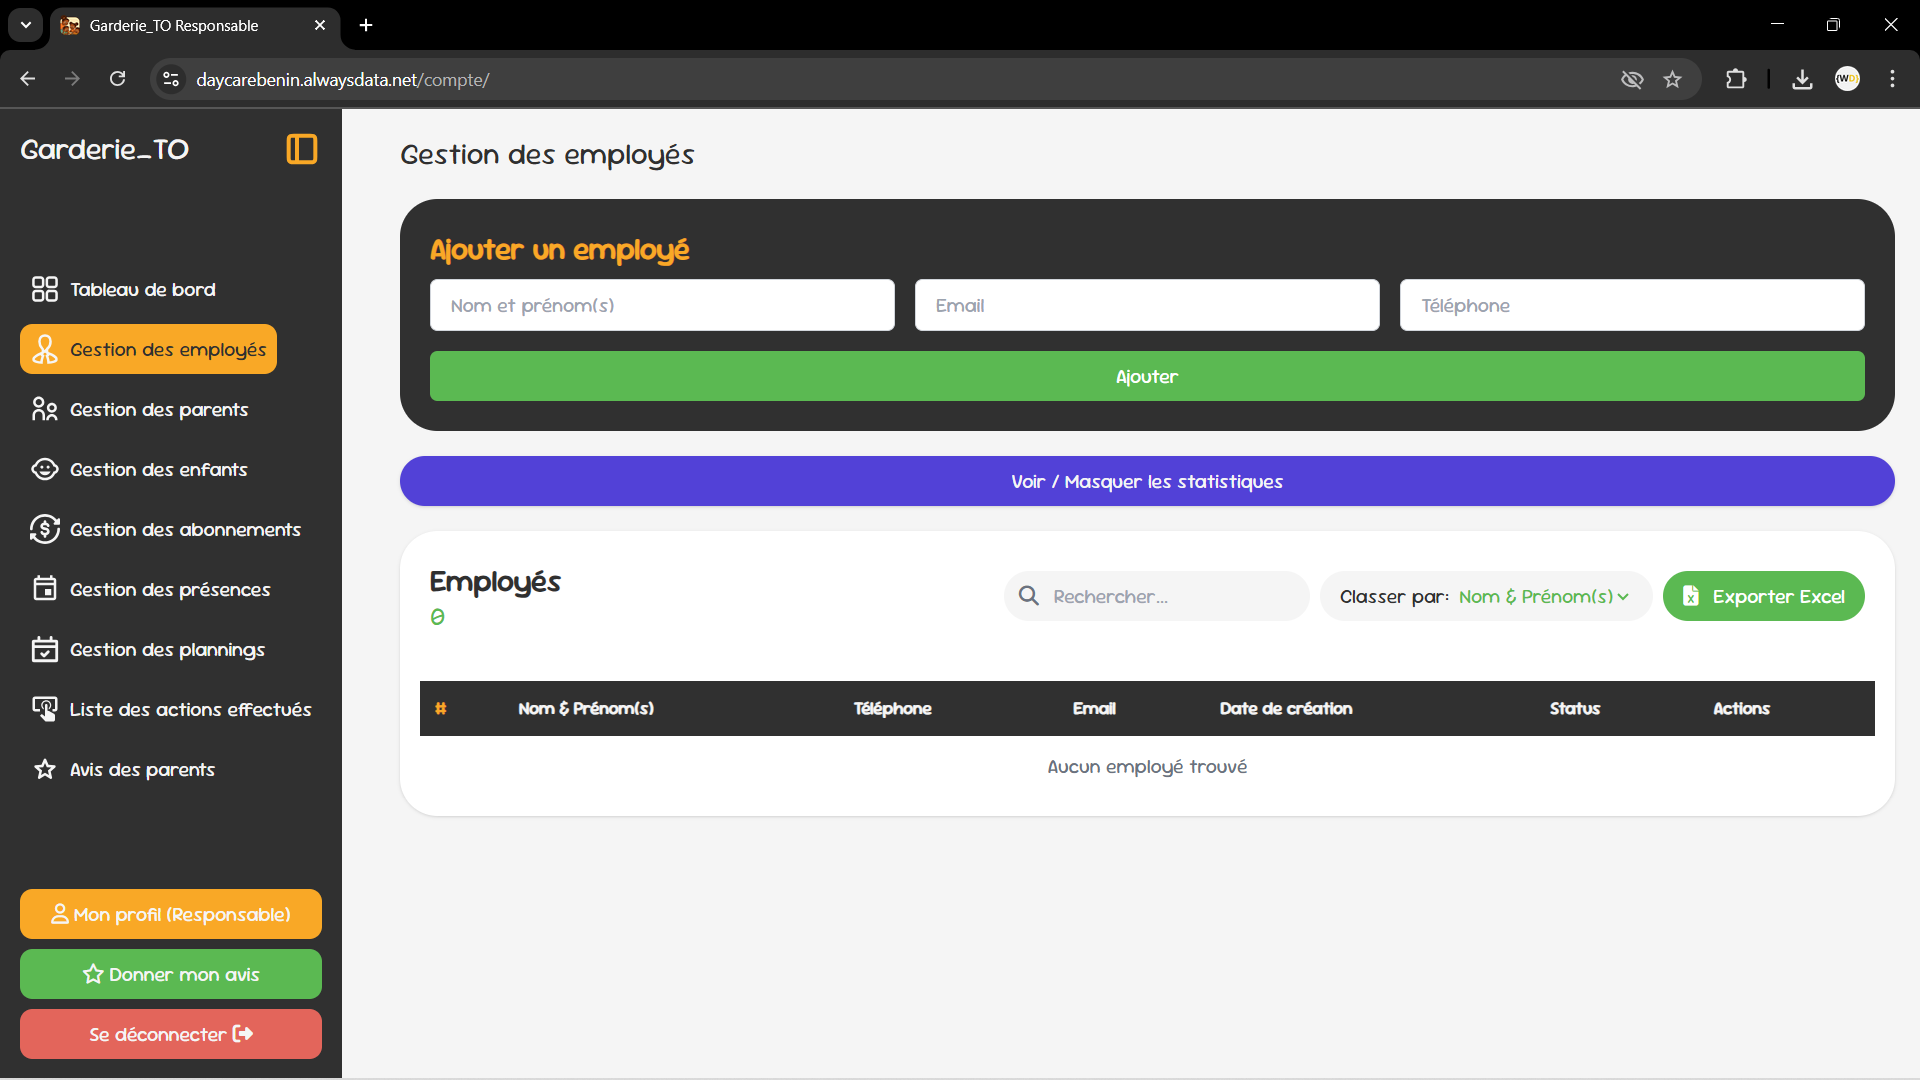Focus the Nom et prénom(s) field
Image resolution: width=1920 pixels, height=1080 pixels.
click(x=662, y=305)
